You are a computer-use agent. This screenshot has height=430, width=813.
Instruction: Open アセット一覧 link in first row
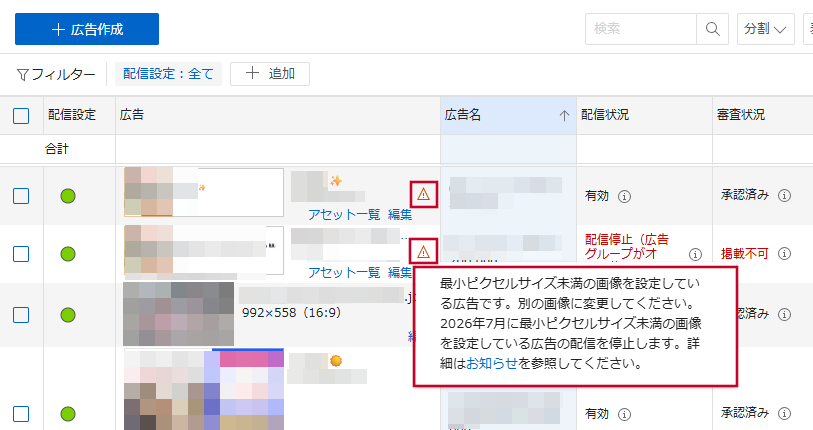pos(344,214)
